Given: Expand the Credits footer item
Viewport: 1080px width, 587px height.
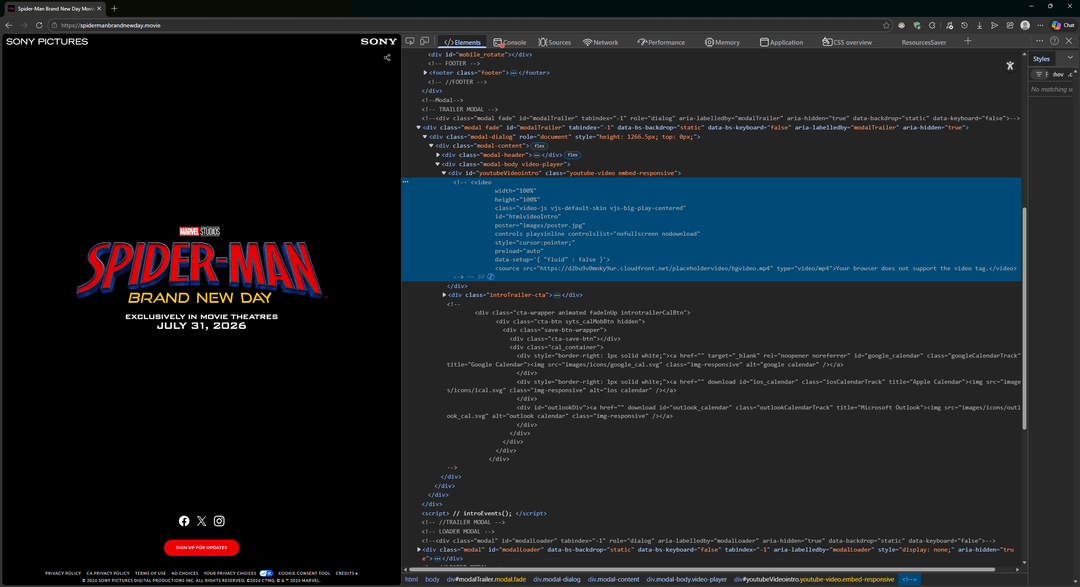Looking at the screenshot, I should 346,573.
